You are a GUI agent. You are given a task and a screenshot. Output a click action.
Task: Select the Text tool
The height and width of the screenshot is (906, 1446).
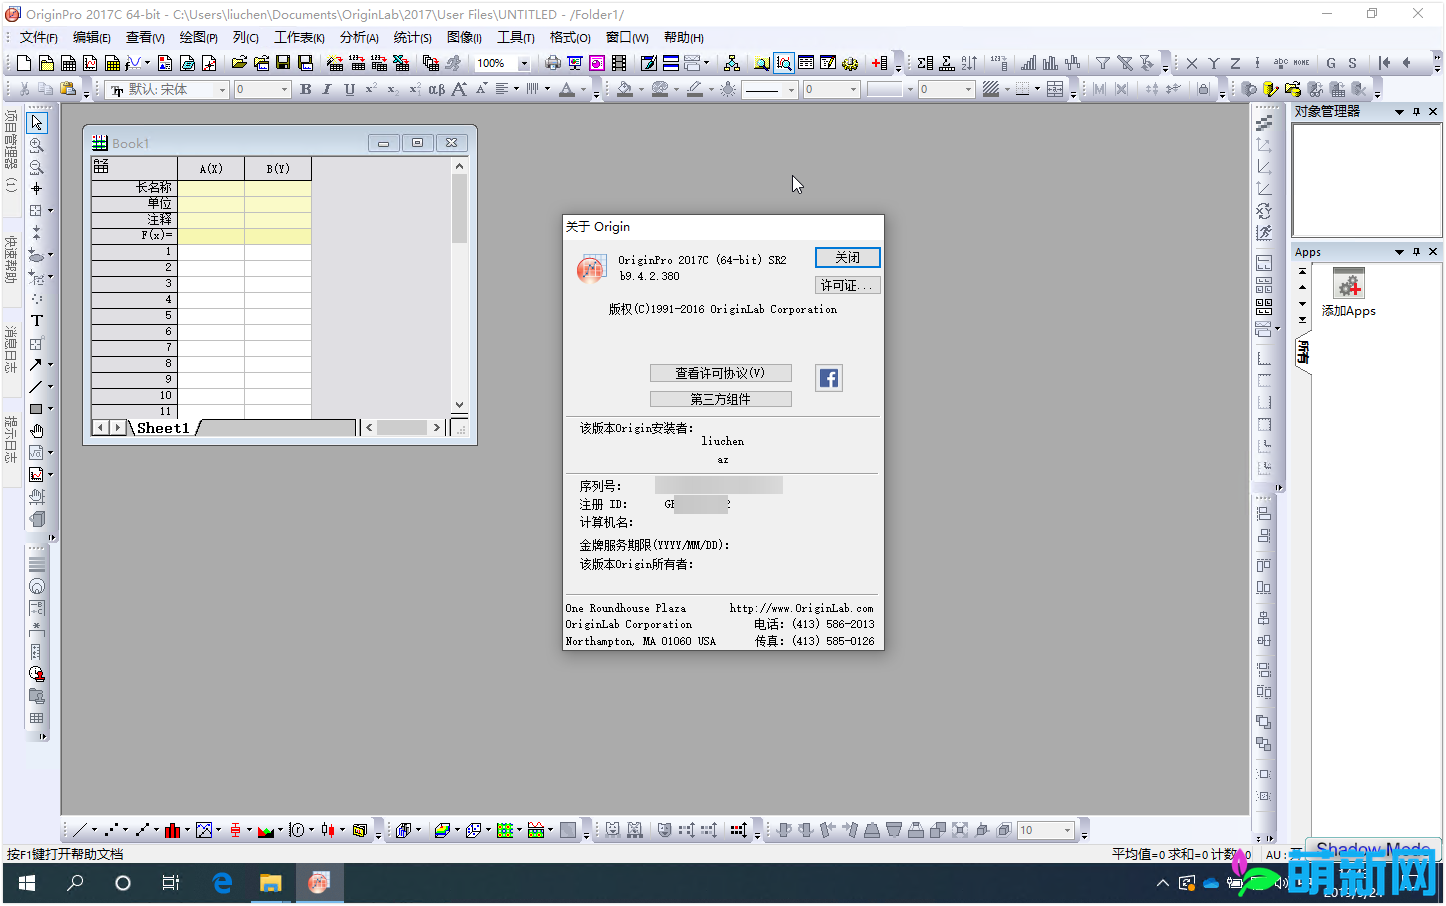point(37,321)
